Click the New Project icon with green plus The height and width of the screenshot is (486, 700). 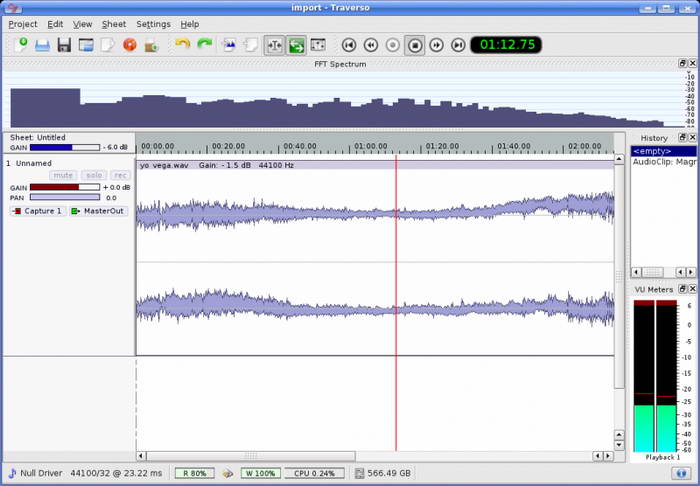(21, 45)
